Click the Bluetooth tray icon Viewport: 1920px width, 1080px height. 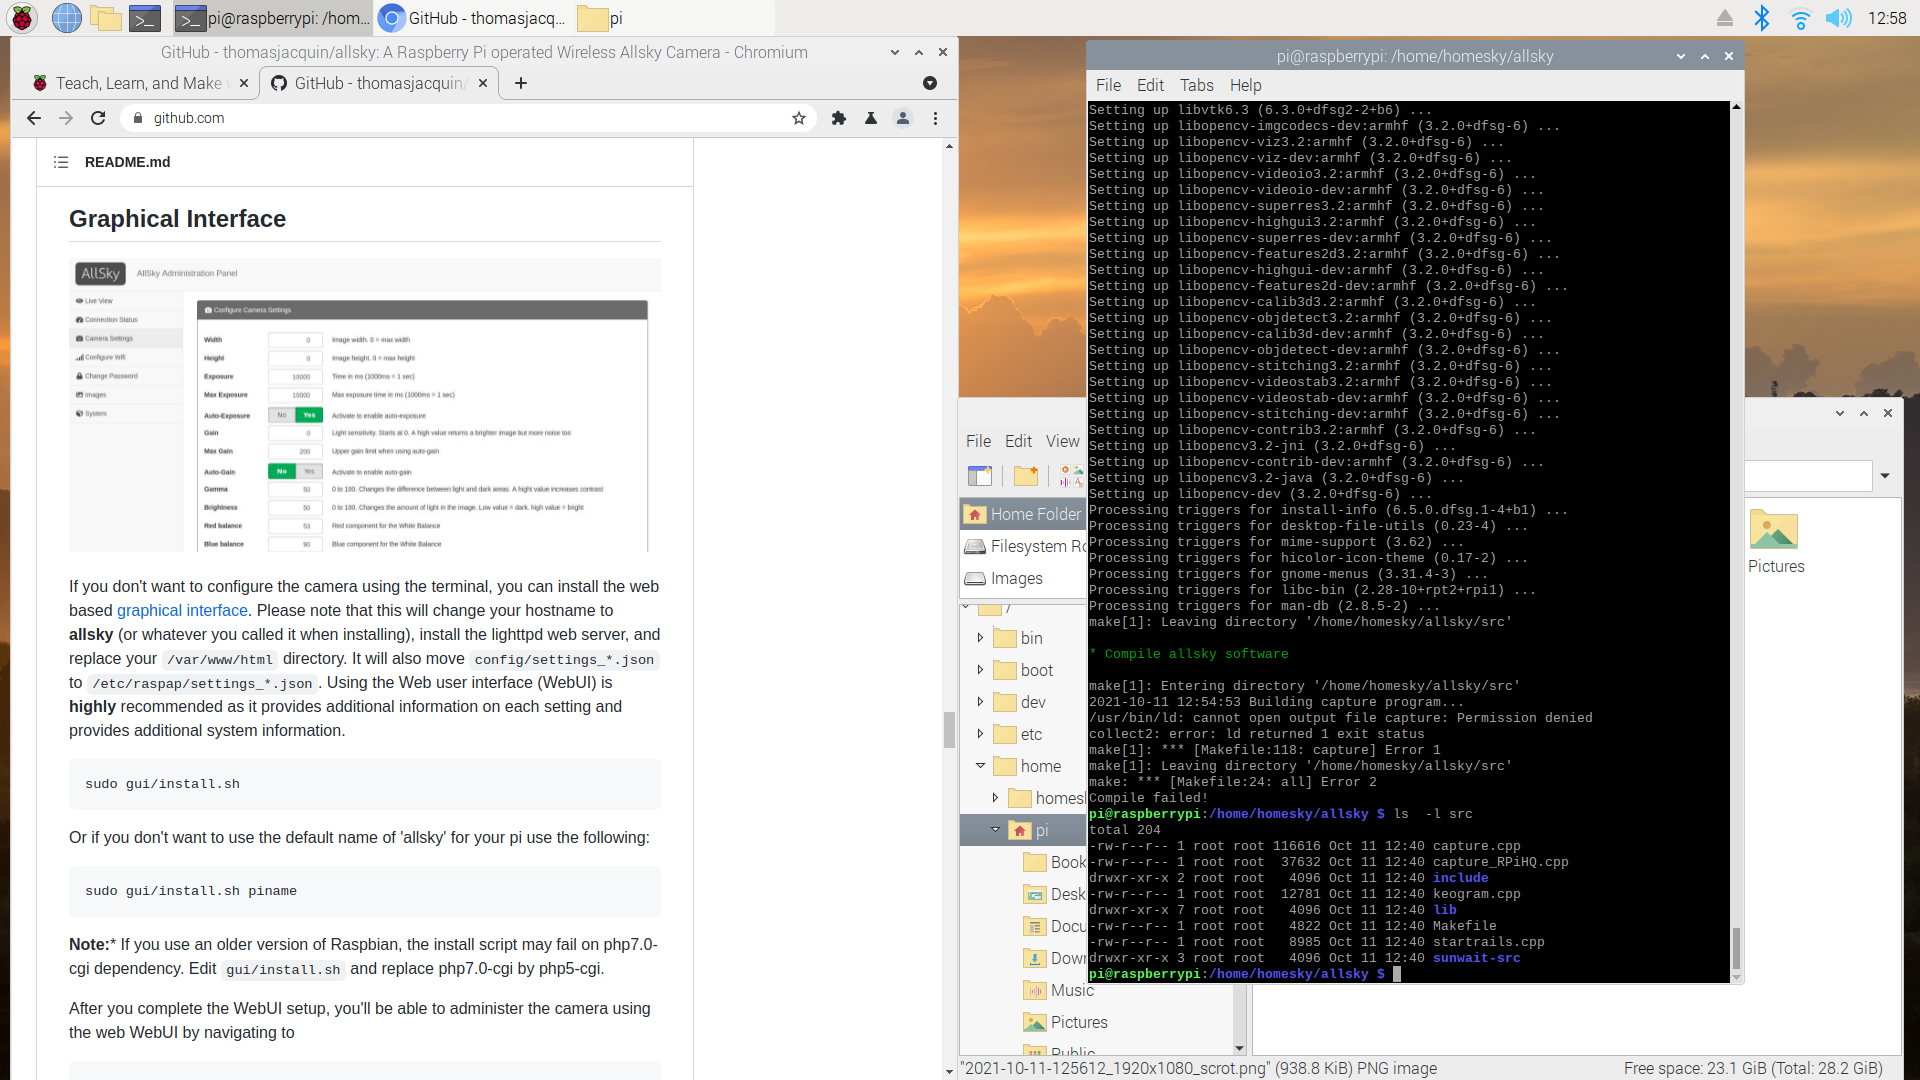click(1762, 17)
